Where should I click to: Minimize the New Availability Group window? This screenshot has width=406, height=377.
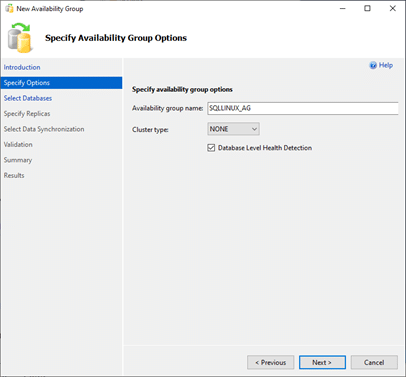coord(342,8)
